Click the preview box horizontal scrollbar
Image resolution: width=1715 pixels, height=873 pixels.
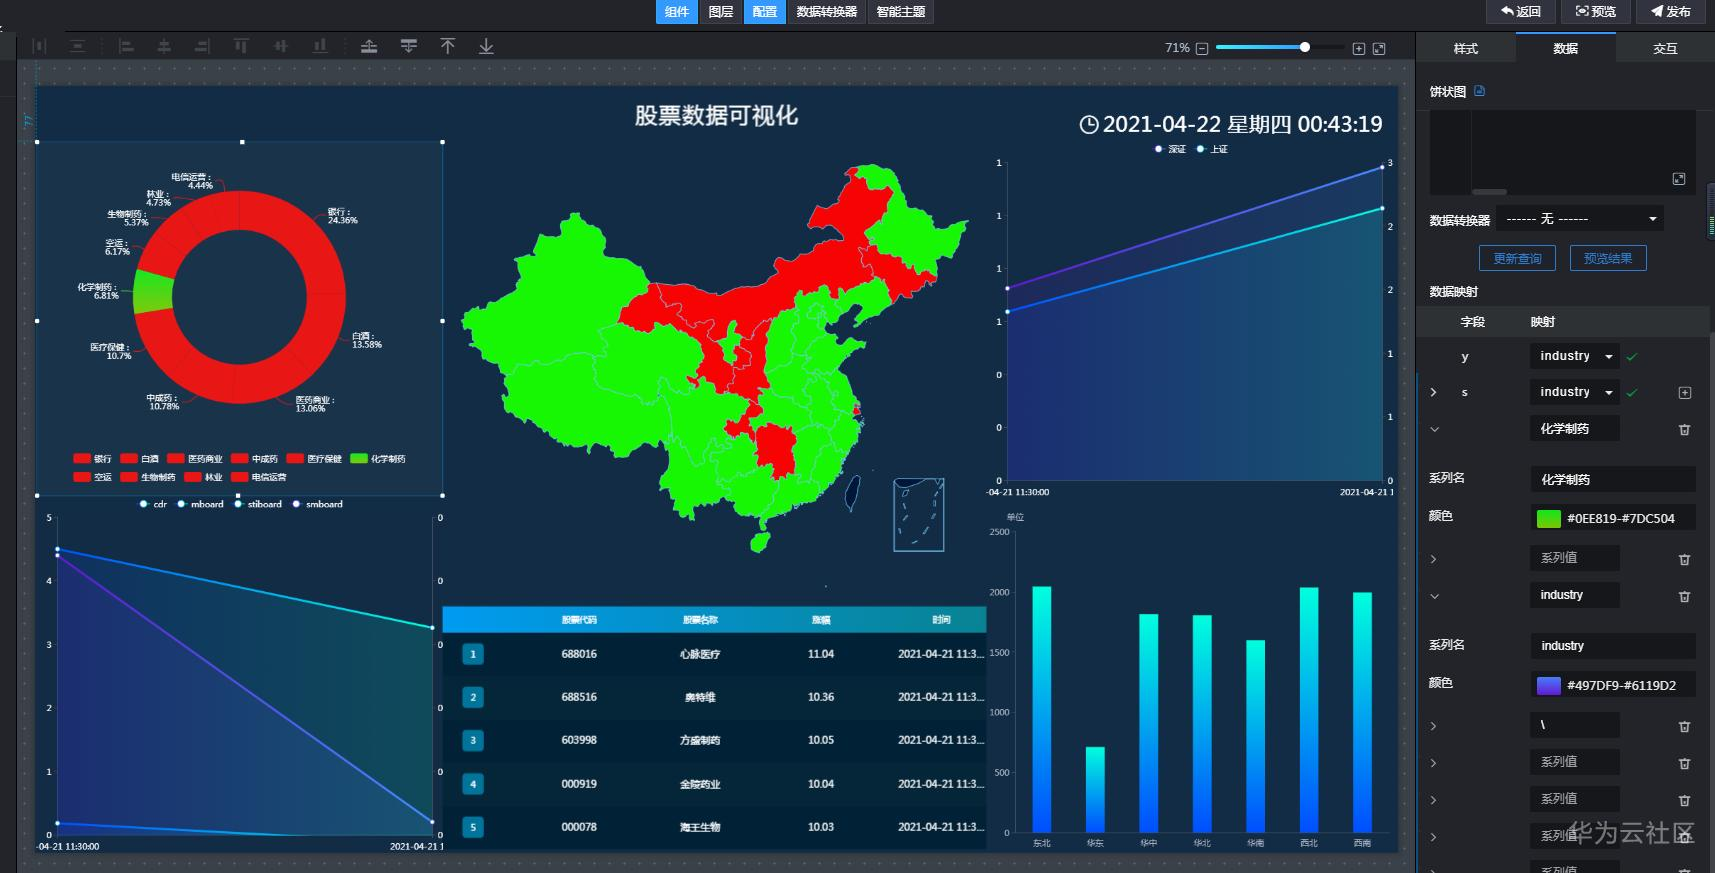tap(1489, 192)
